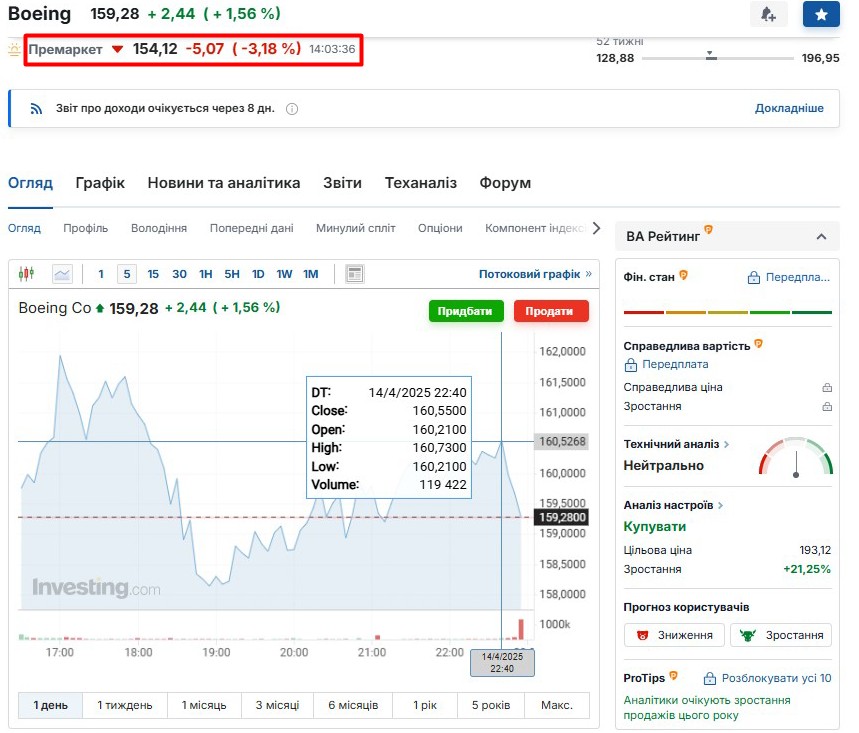
Task: Click the star watchlist button
Action: [821, 14]
